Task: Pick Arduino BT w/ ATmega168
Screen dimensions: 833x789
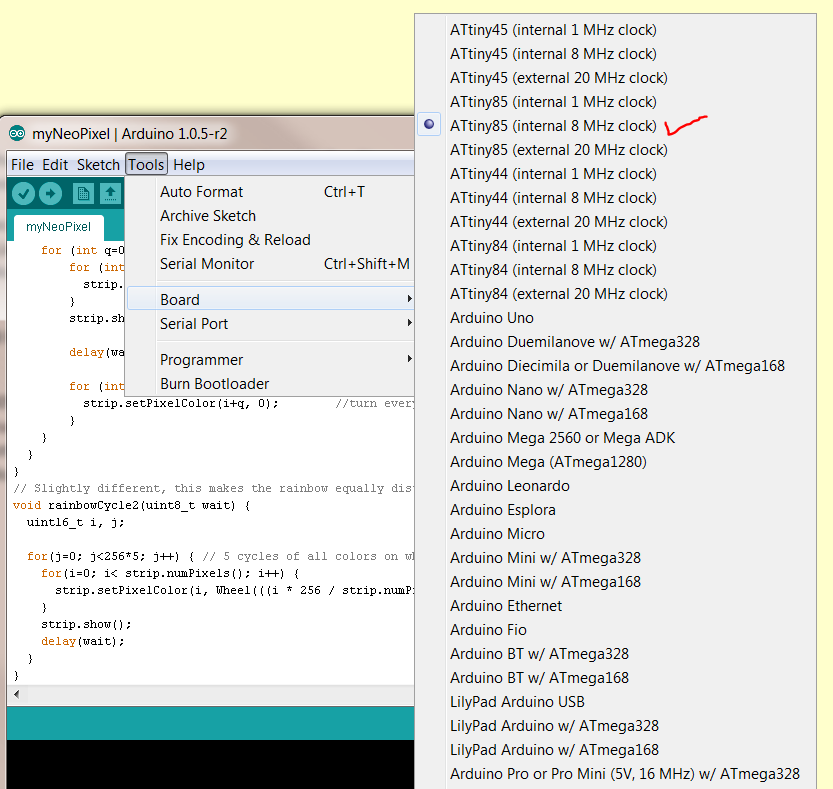Action: pyautogui.click(x=539, y=677)
